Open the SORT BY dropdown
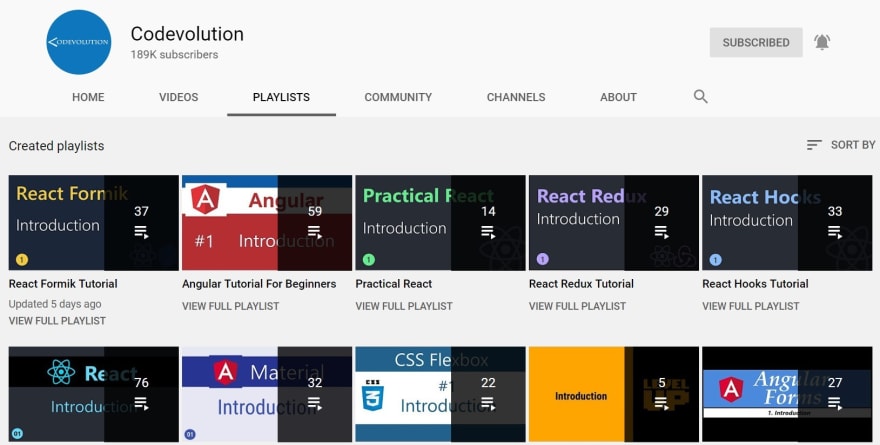The image size is (880, 445). 841,145
